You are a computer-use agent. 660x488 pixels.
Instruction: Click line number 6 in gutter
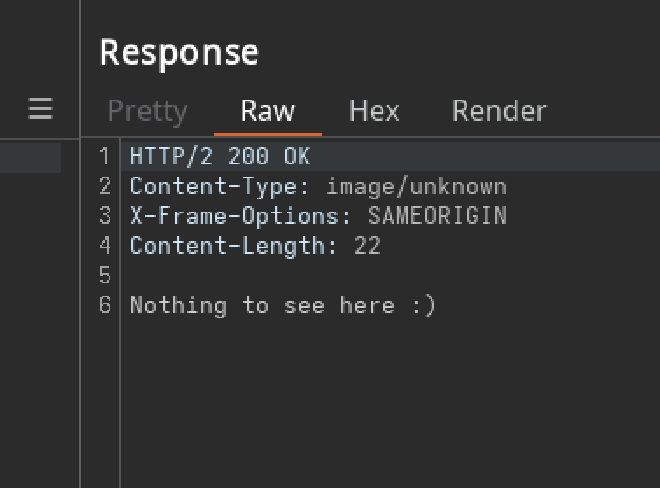(105, 305)
